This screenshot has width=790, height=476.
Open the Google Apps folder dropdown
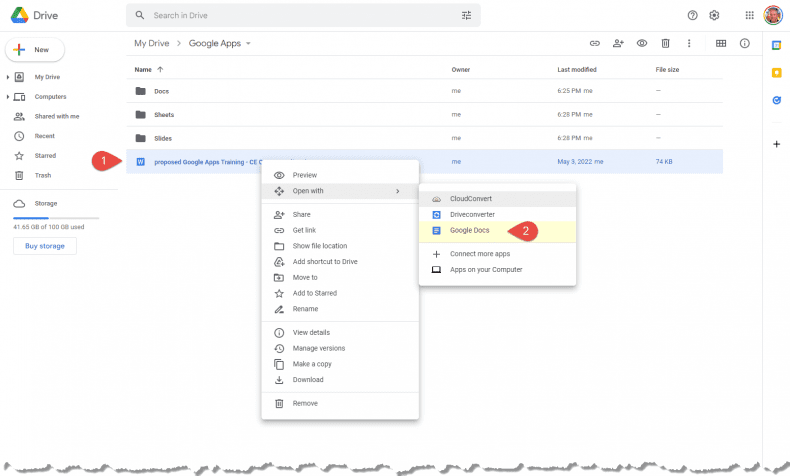(248, 44)
